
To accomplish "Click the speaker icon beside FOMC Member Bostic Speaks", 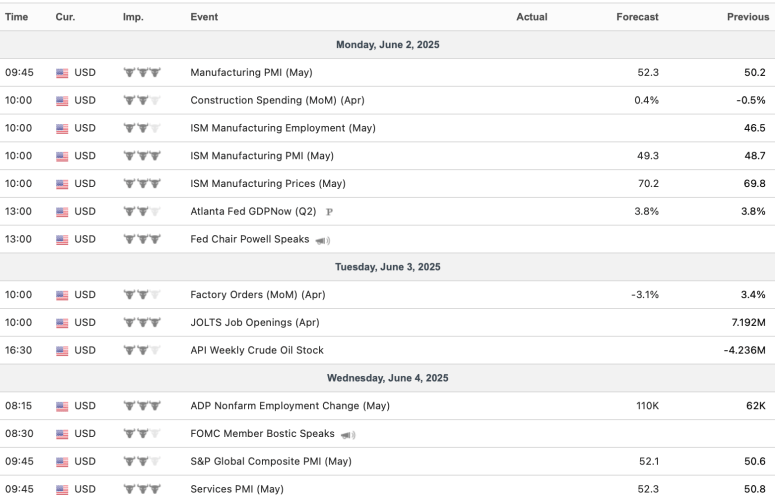I will point(348,435).
